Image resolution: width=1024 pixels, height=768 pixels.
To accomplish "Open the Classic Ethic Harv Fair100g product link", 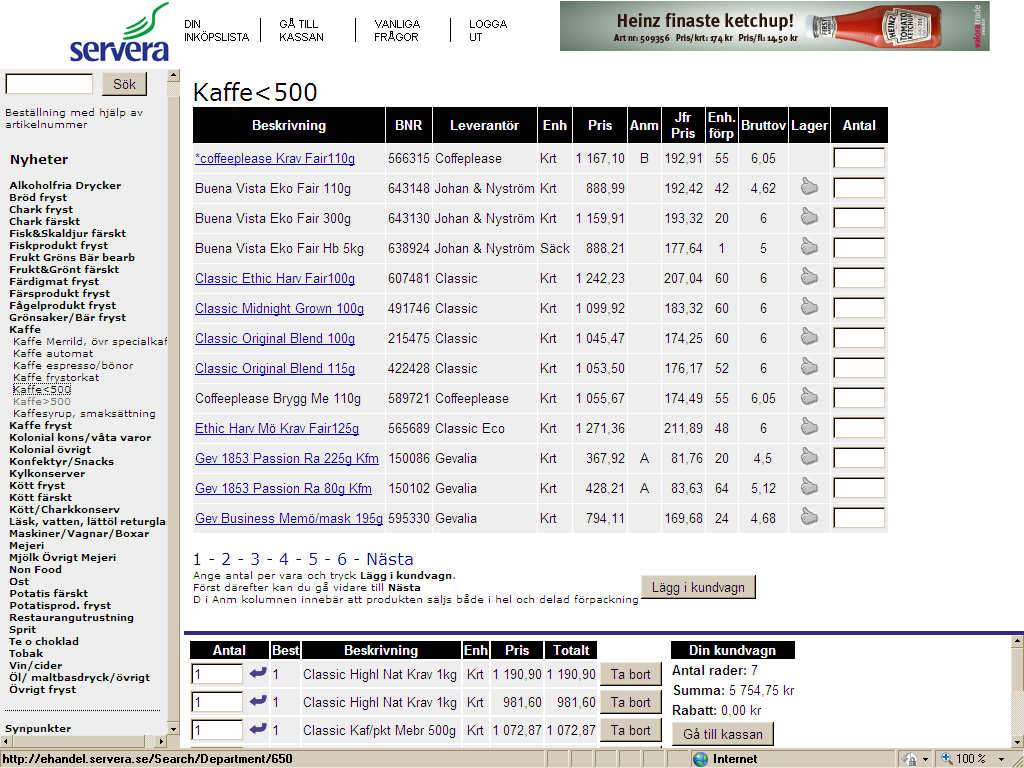I will pos(275,279).
